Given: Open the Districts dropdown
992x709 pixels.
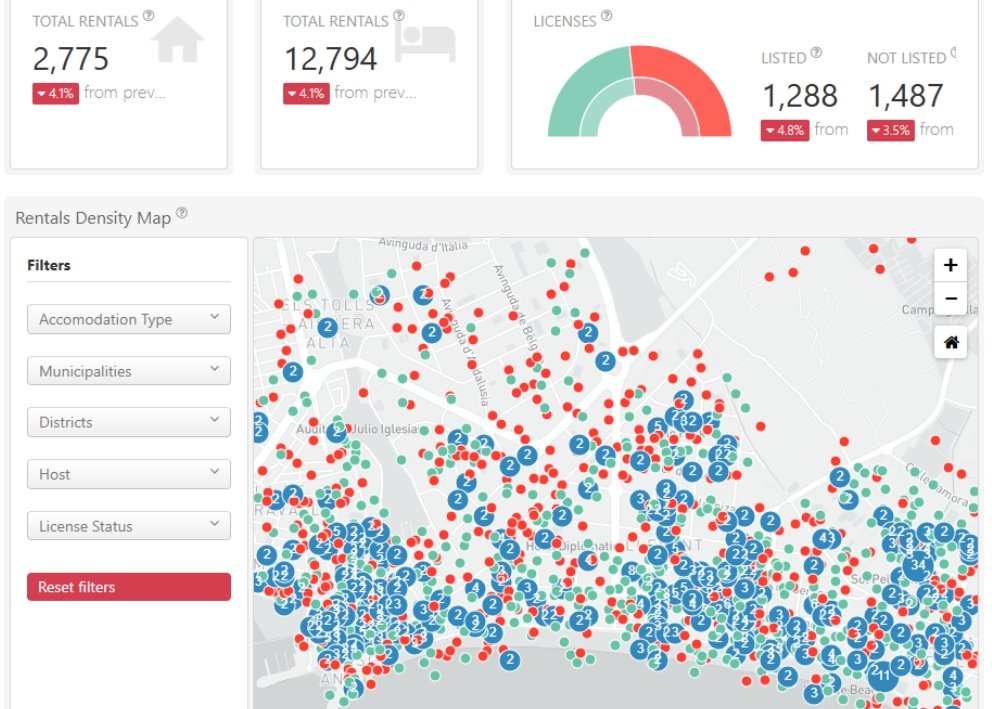Looking at the screenshot, I should [x=129, y=422].
